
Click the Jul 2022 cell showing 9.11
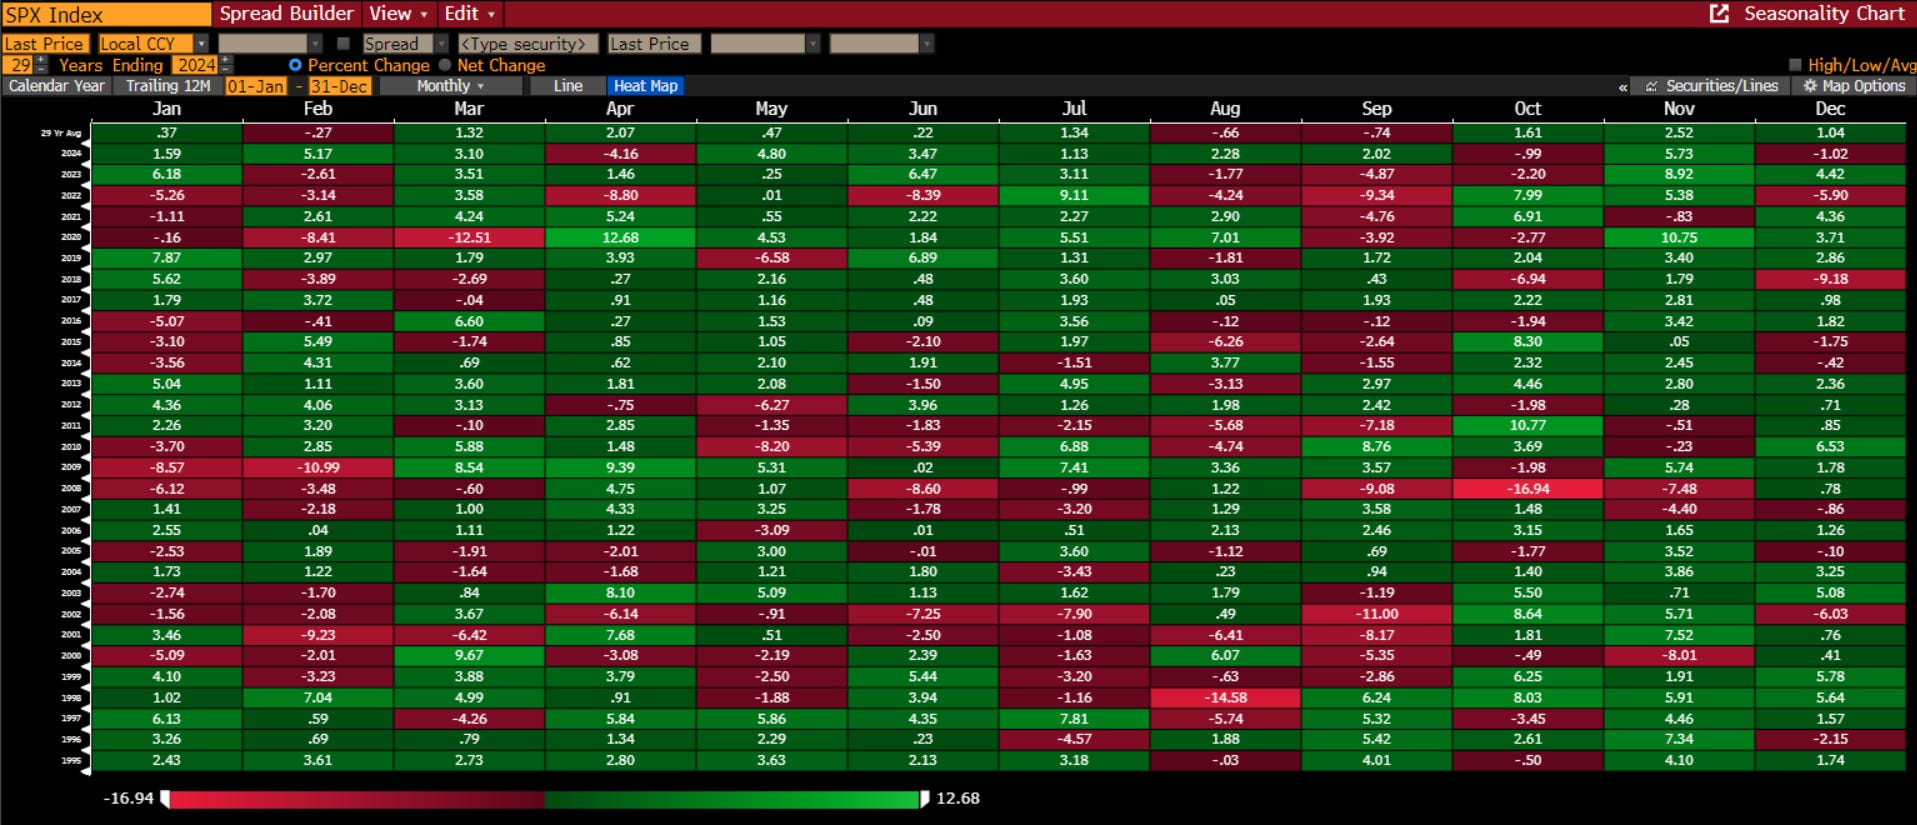[1074, 196]
